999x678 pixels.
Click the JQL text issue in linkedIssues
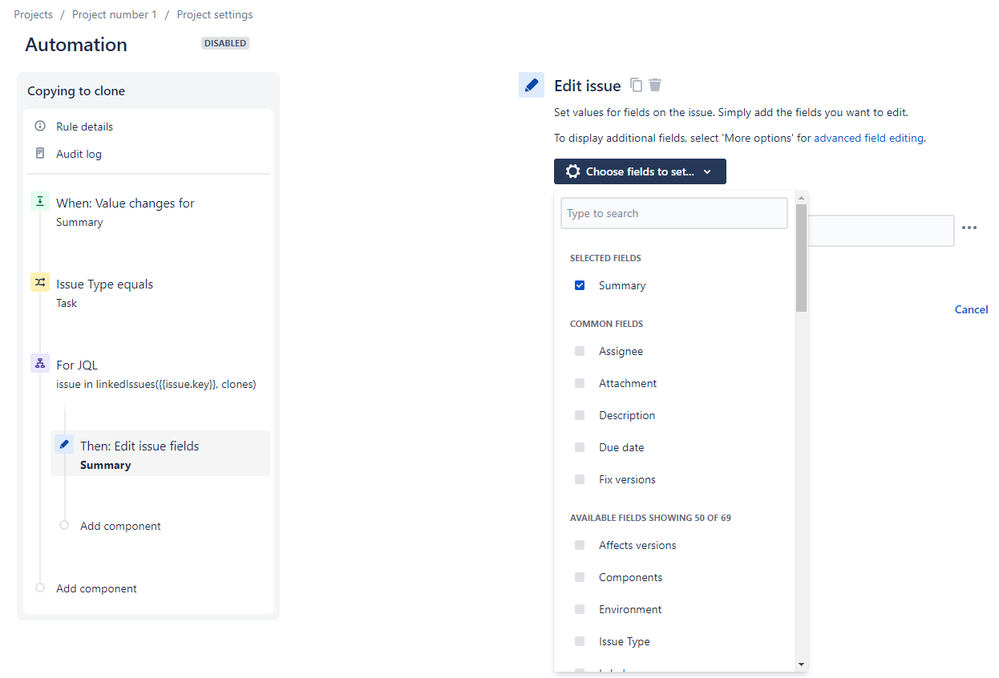[156, 384]
